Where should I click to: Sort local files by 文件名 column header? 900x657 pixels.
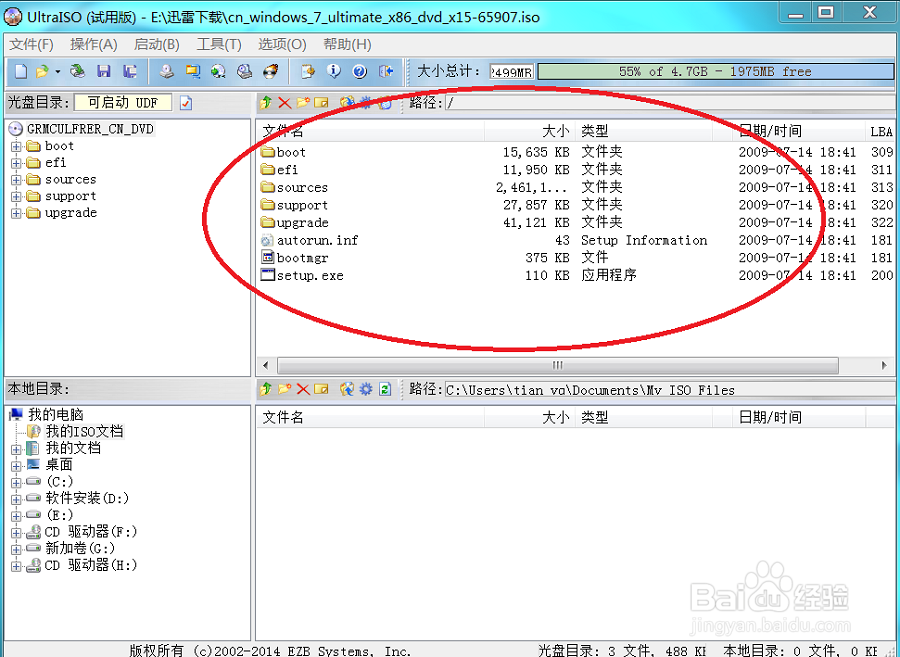point(370,417)
